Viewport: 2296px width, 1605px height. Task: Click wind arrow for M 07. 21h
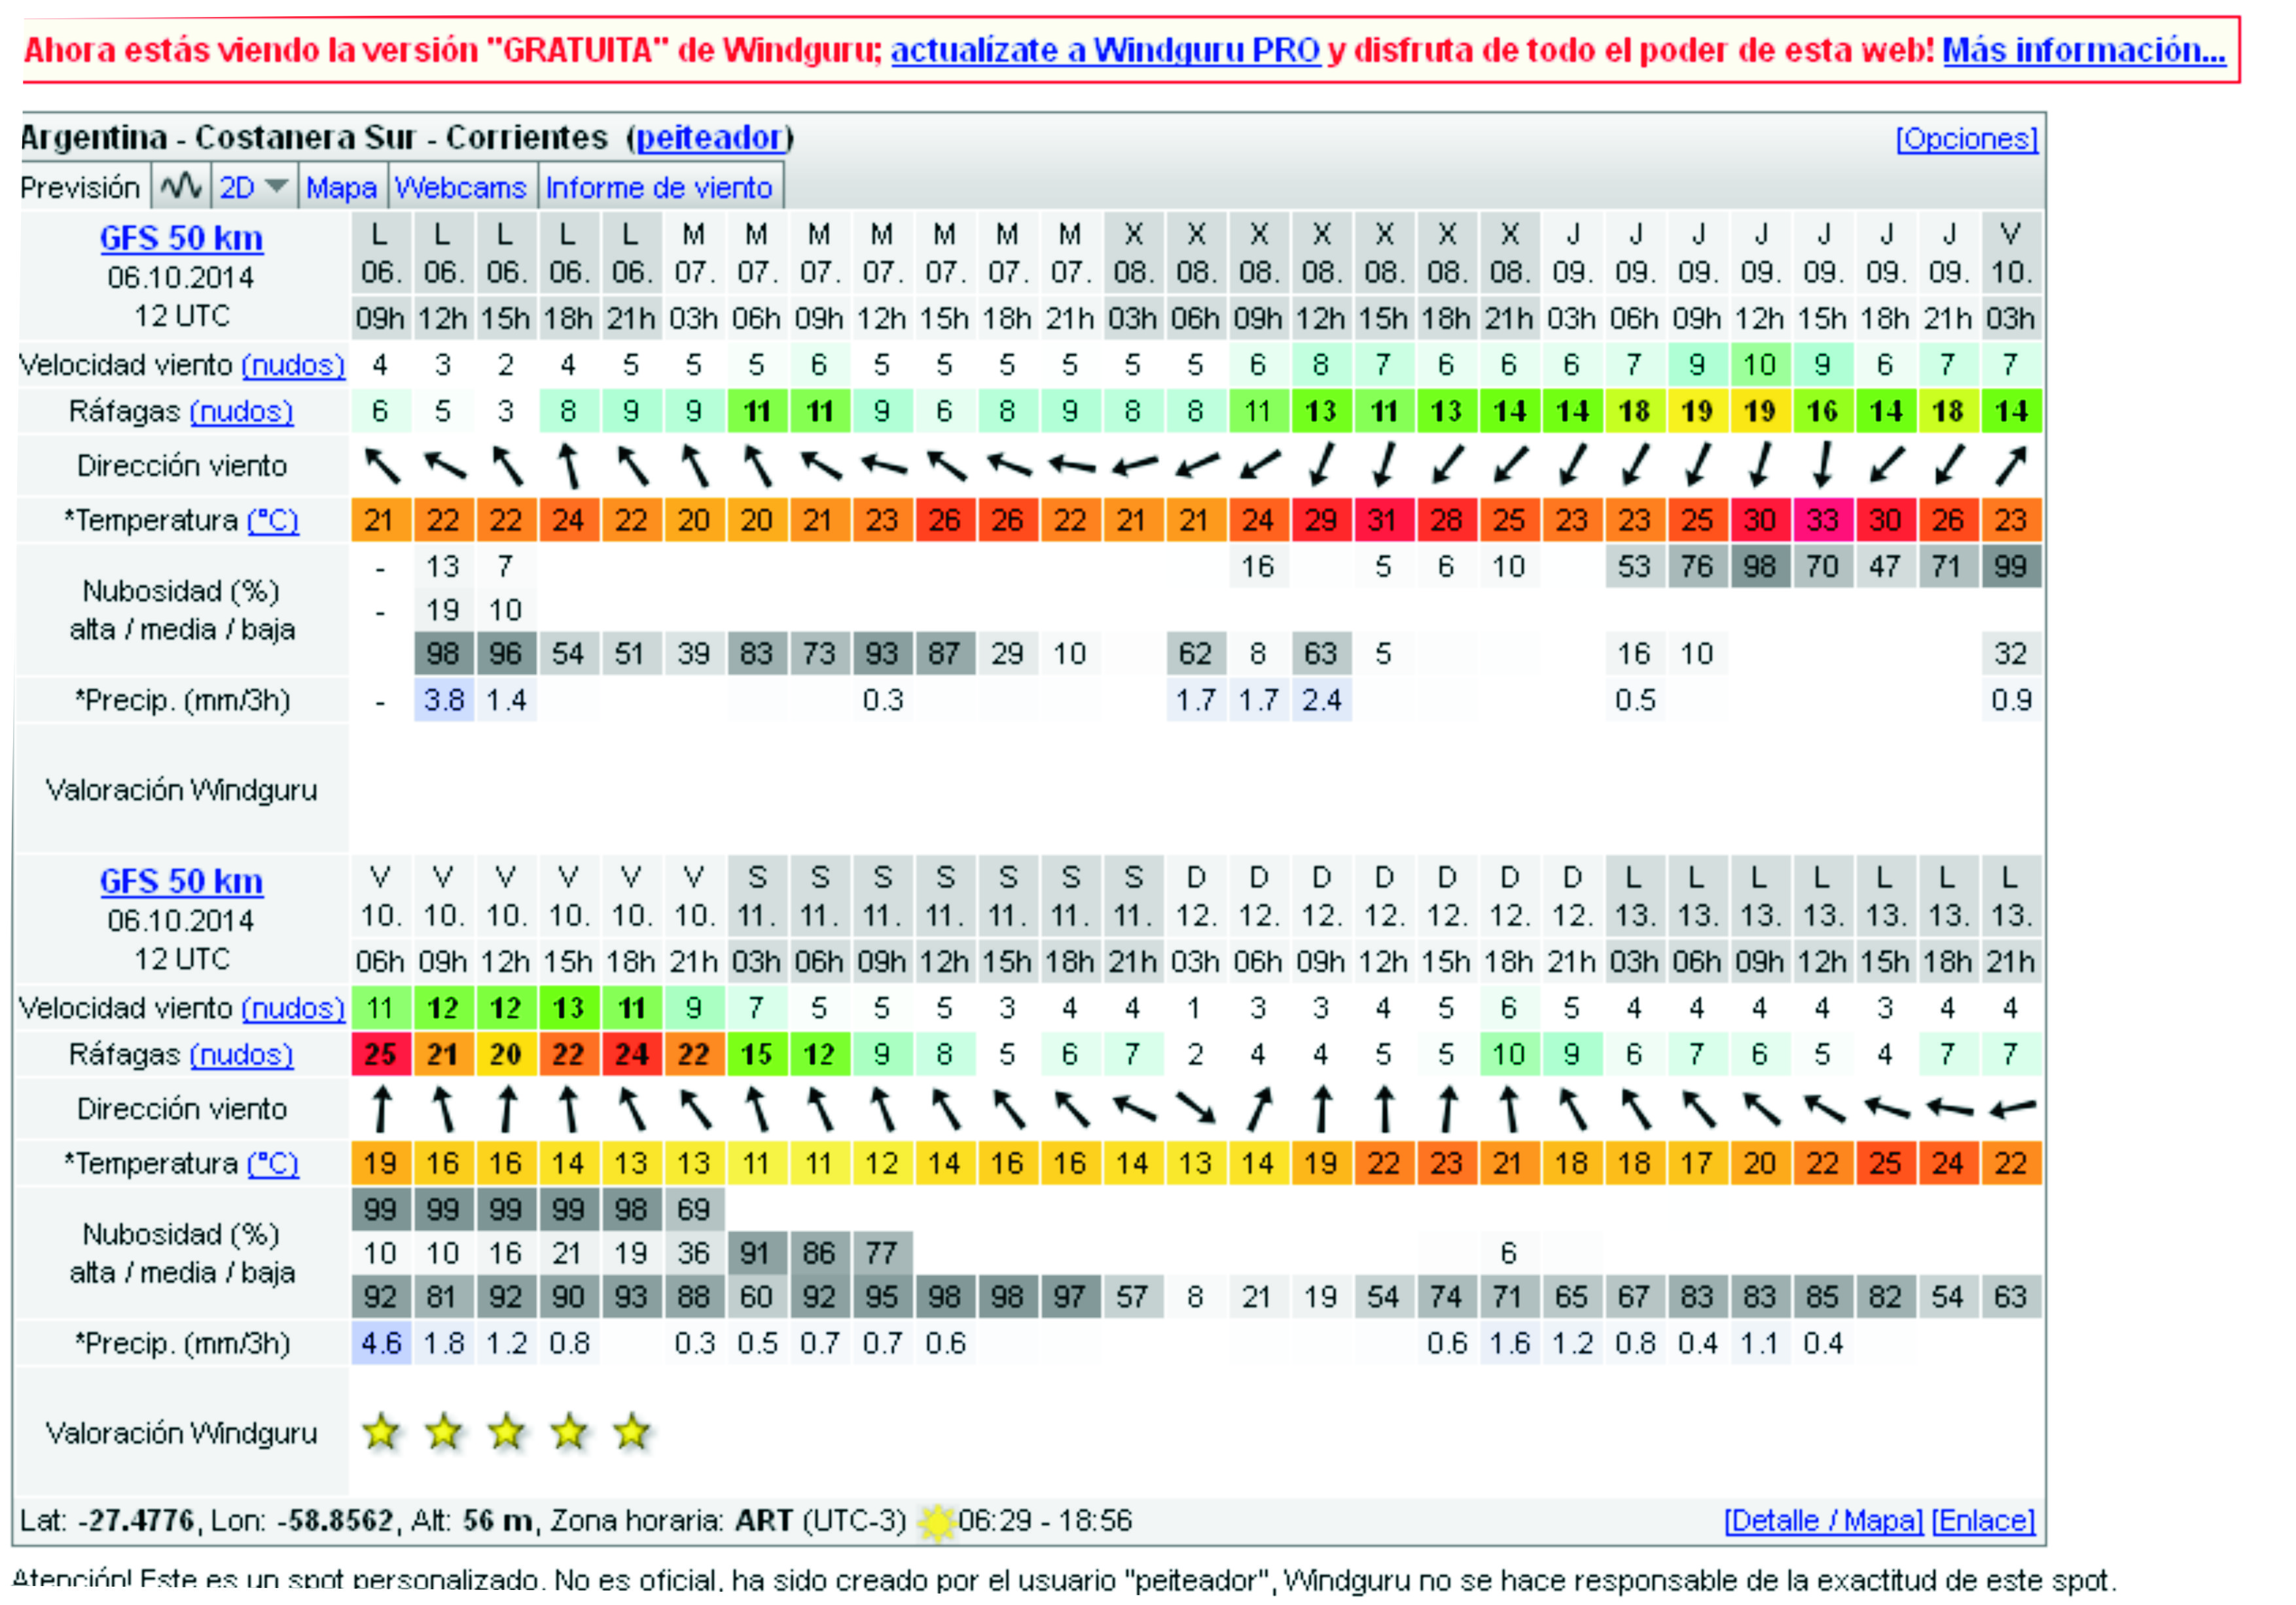click(1071, 466)
